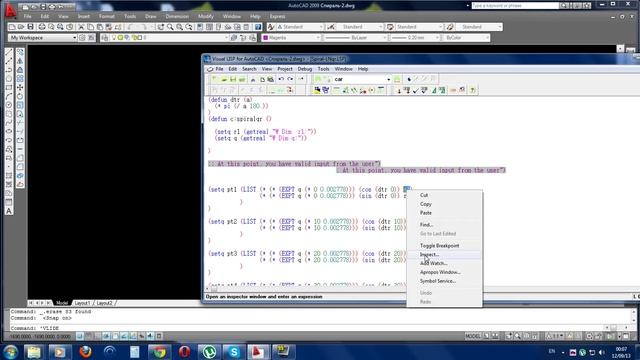The image size is (640, 360).
Task: Click the Plot print icon in AutoCAD toolbar
Action: (x=42, y=27)
